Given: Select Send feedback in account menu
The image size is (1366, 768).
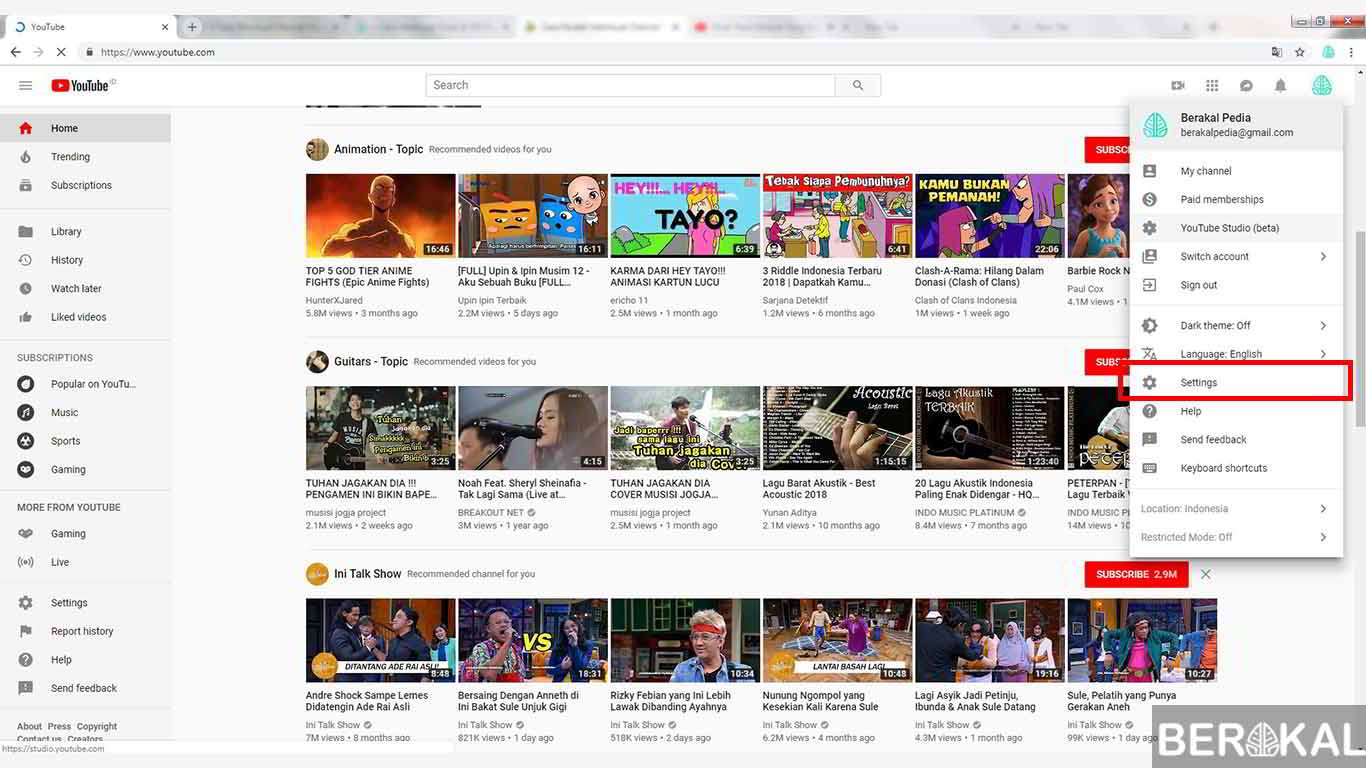Looking at the screenshot, I should (1236, 440).
